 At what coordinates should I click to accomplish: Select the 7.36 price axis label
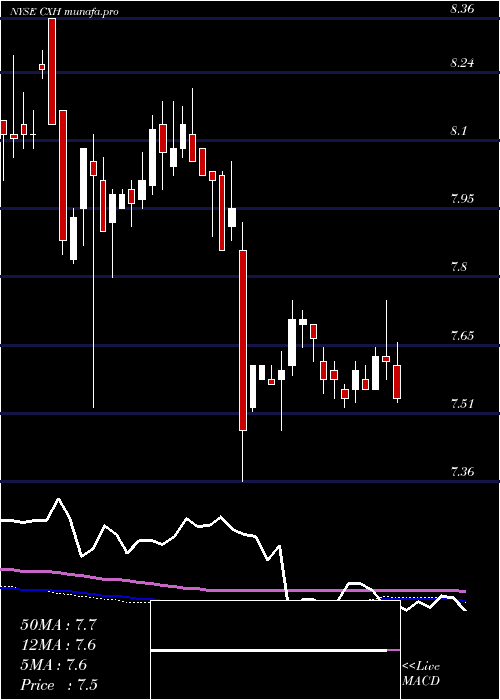tap(462, 472)
